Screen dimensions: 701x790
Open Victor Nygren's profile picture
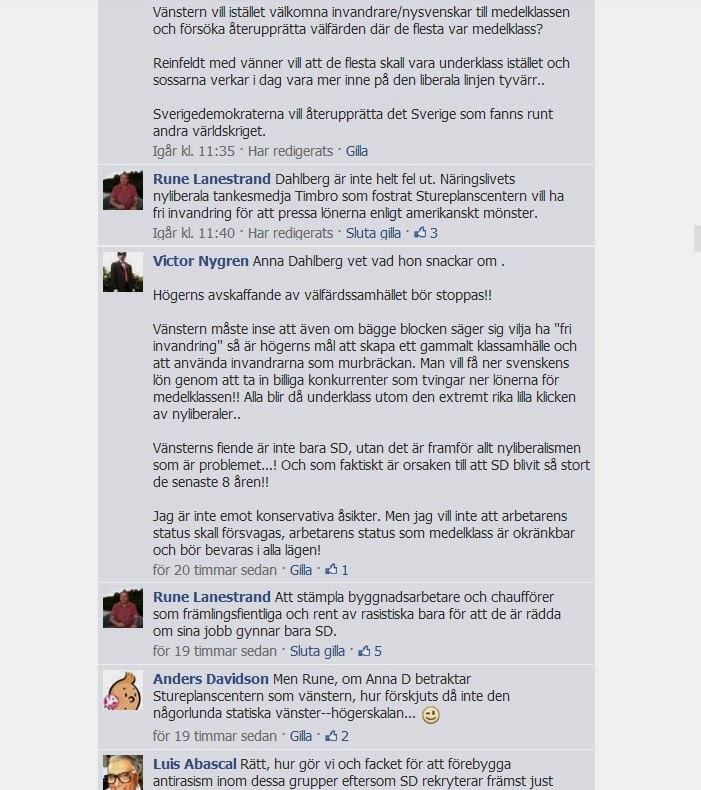point(123,272)
